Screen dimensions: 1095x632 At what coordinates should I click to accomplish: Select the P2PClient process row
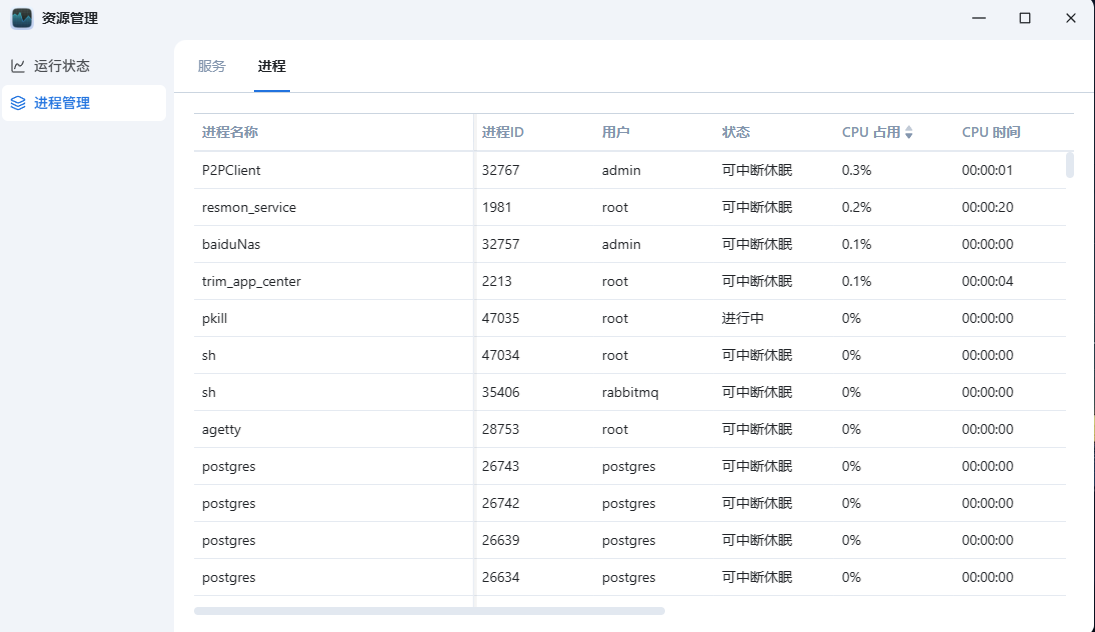(630, 170)
